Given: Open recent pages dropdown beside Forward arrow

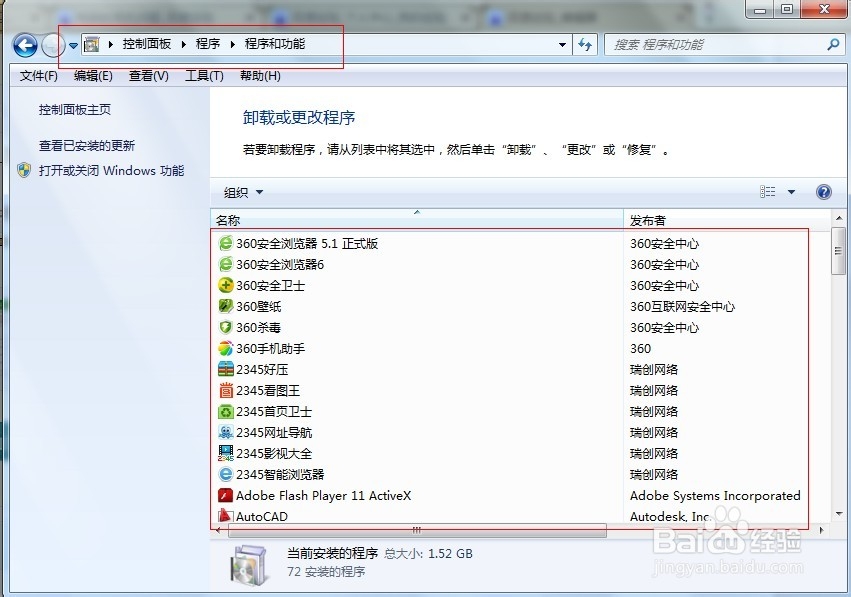Looking at the screenshot, I should pyautogui.click(x=73, y=46).
